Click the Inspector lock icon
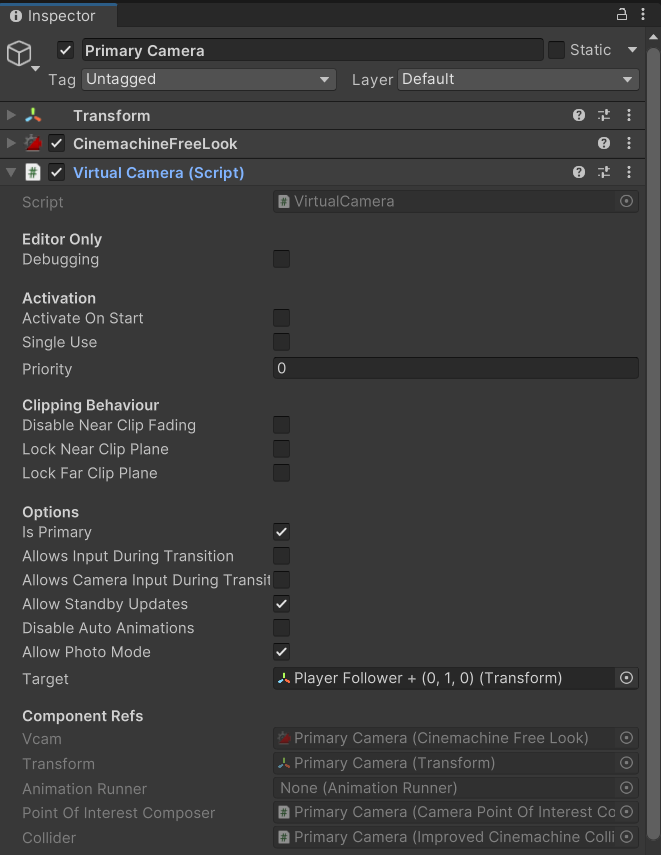 [x=622, y=14]
